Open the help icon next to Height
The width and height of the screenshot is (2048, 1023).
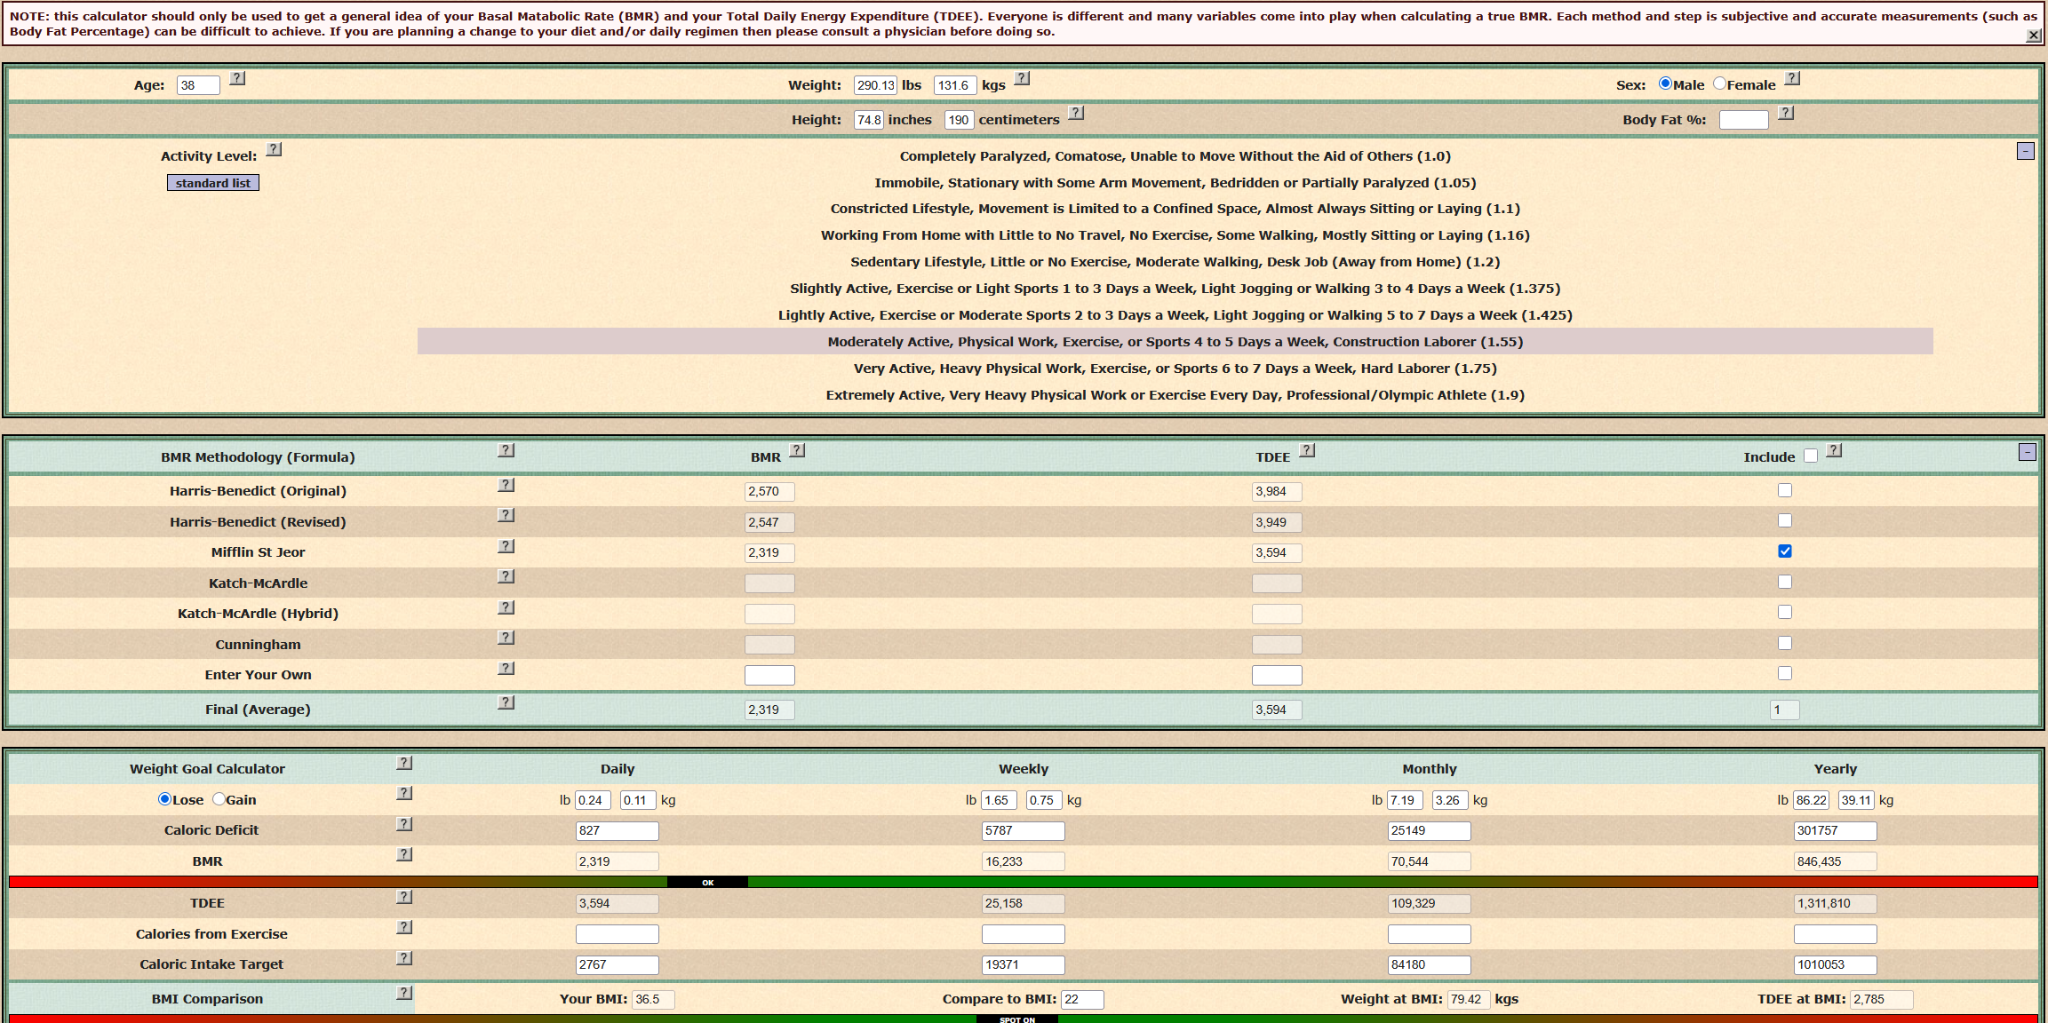pos(1076,113)
